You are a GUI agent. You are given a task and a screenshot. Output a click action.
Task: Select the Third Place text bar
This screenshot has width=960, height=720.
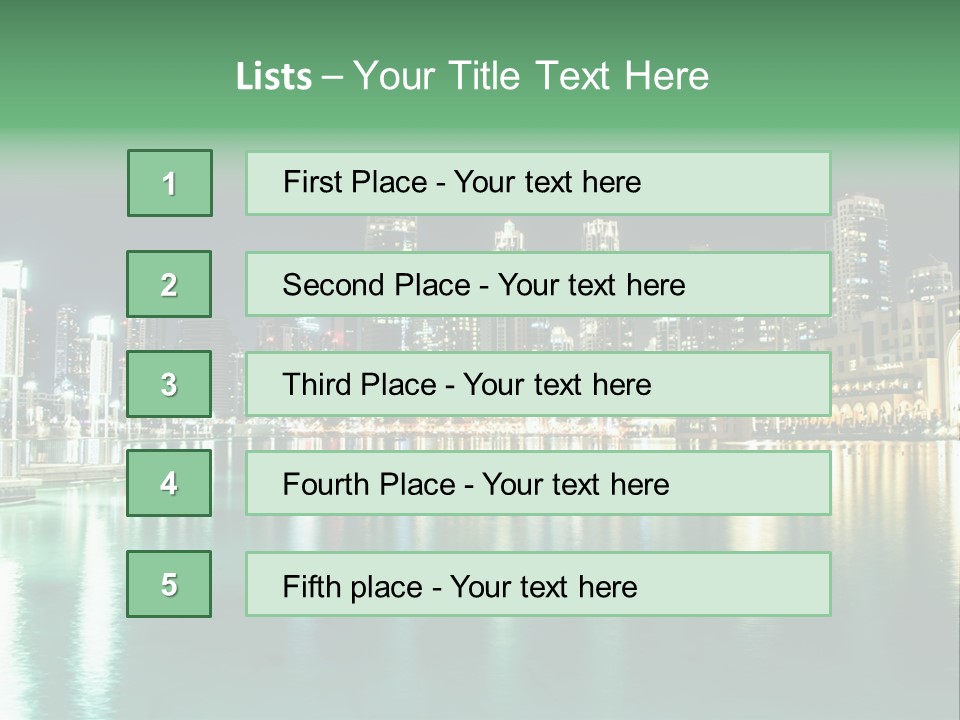coord(538,384)
